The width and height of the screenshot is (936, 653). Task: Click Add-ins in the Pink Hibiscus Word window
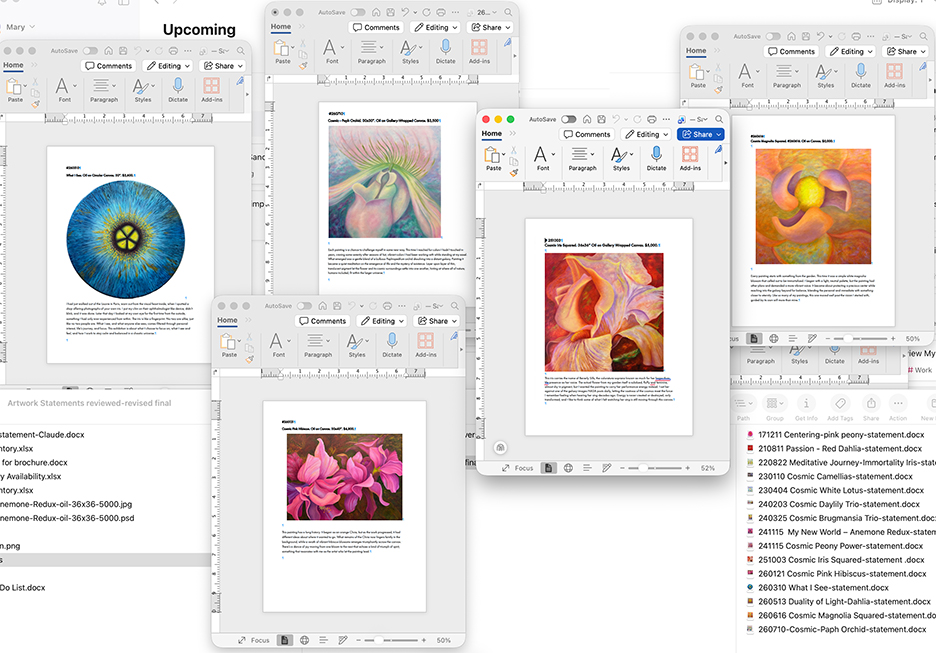click(x=426, y=346)
